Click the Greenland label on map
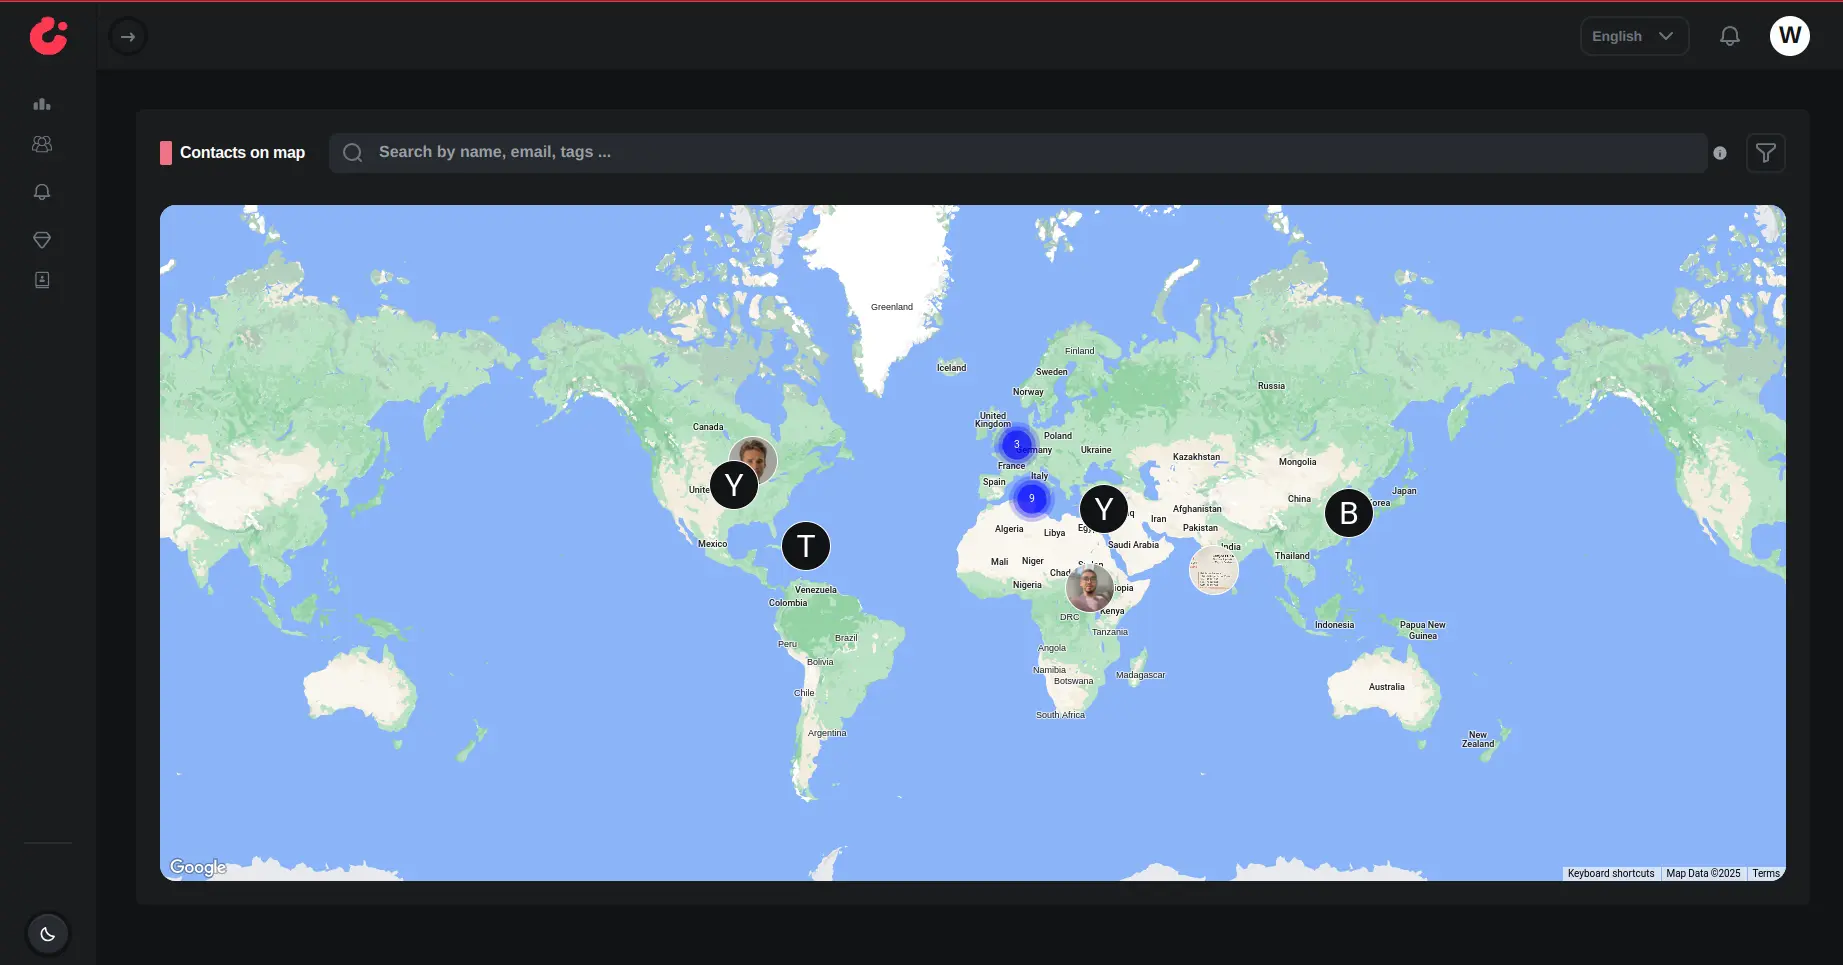The image size is (1843, 965). pos(892,307)
